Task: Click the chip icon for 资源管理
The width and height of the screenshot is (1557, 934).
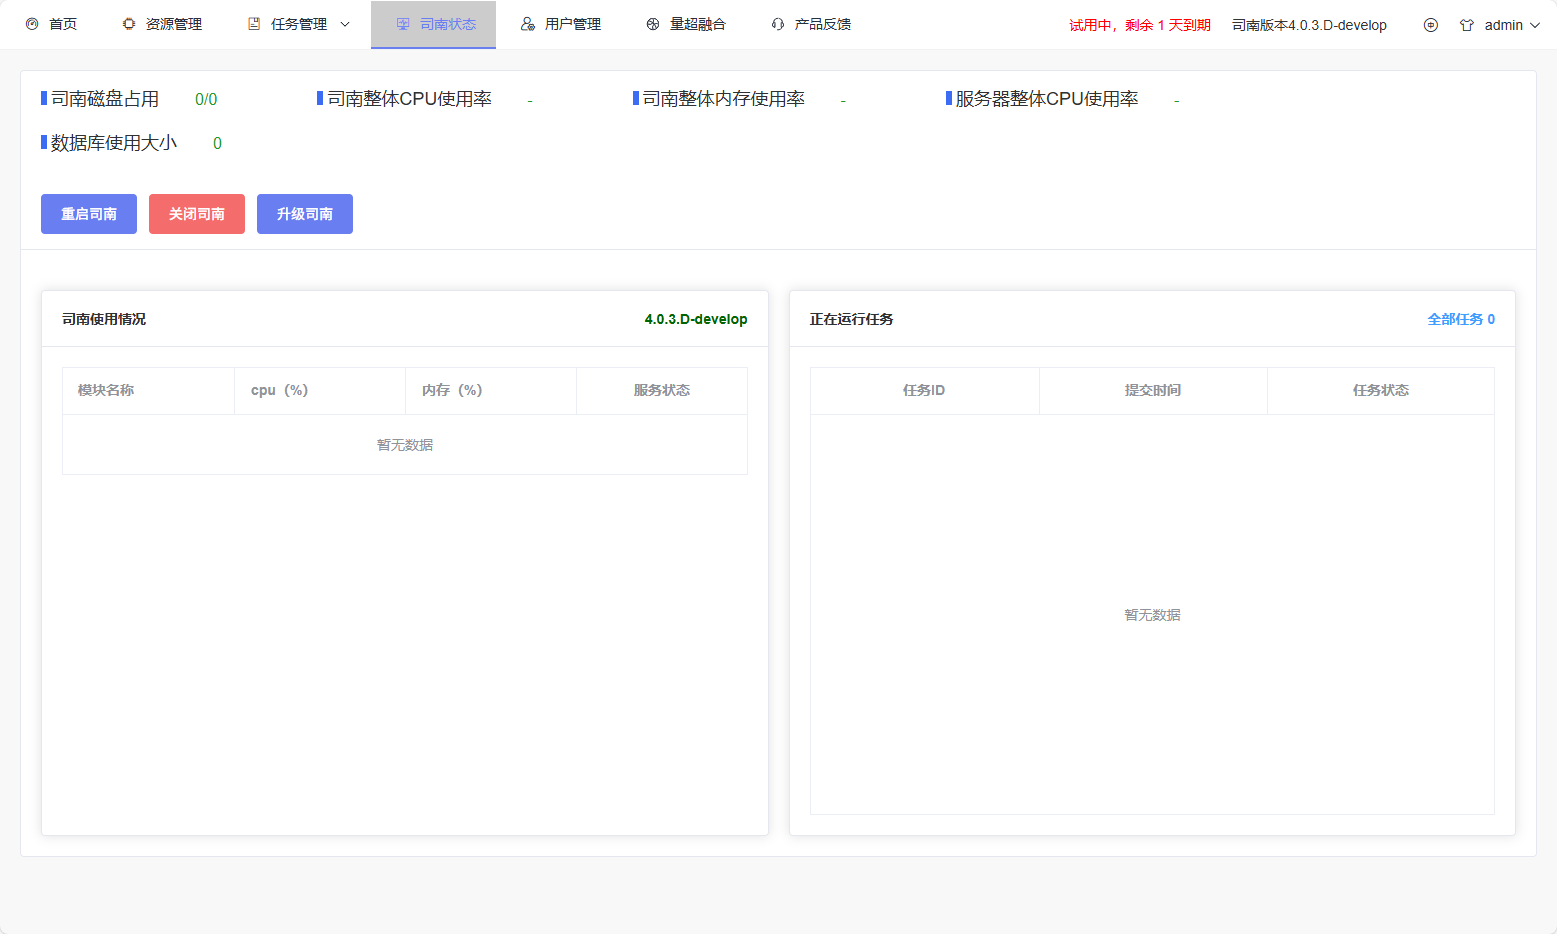Action: (129, 24)
